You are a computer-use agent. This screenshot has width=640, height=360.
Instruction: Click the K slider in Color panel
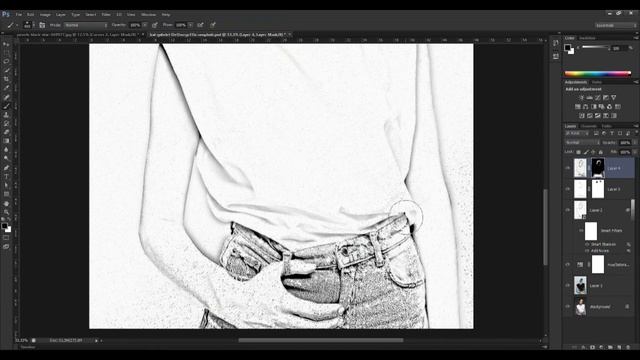[x=595, y=47]
